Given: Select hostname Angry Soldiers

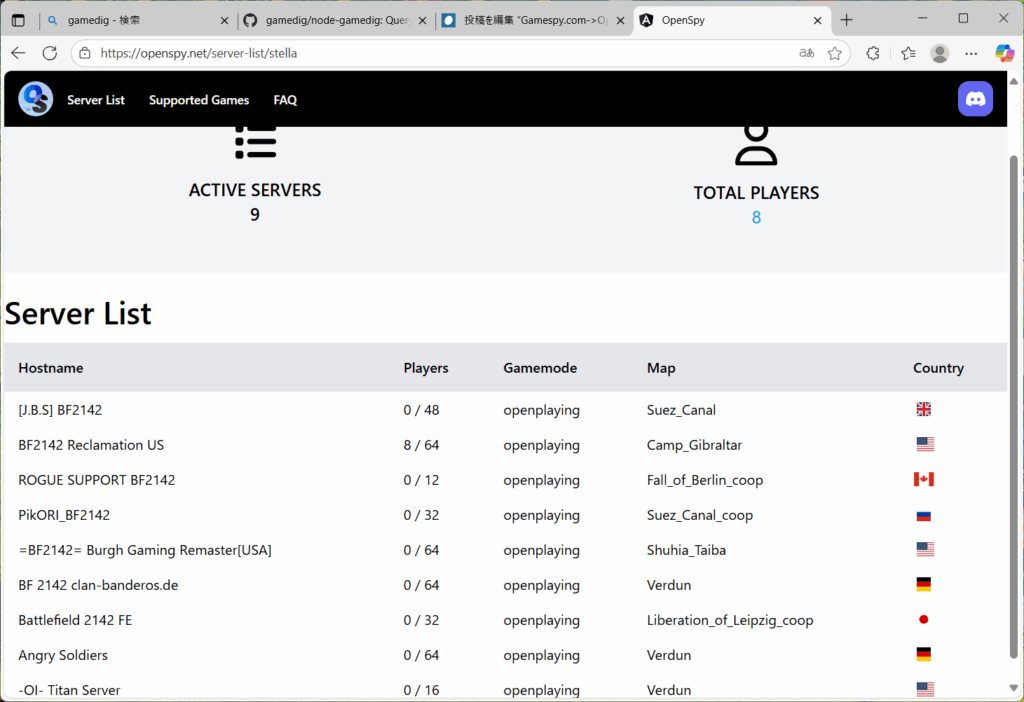Looking at the screenshot, I should (63, 655).
